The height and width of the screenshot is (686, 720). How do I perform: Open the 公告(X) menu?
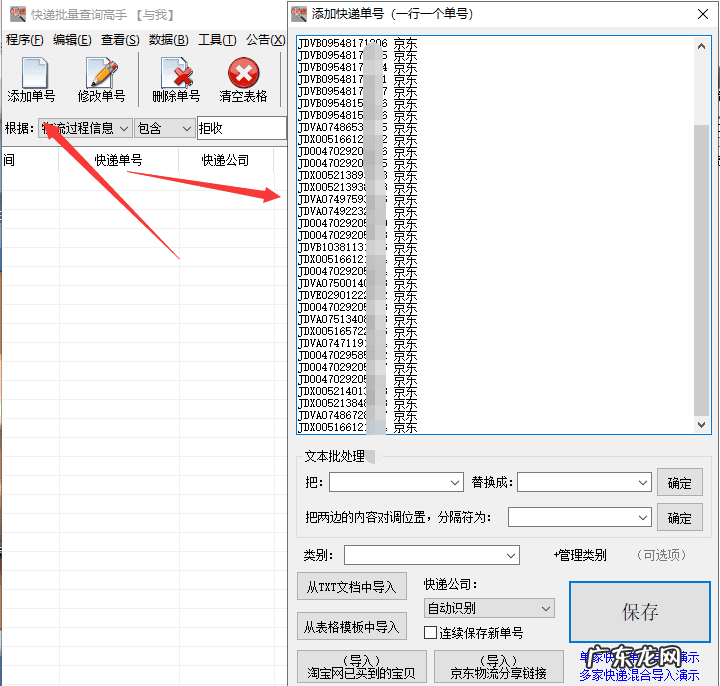(265, 40)
